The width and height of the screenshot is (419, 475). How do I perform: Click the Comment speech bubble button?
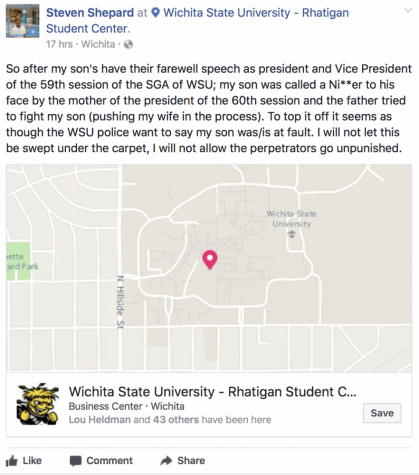coord(101,461)
